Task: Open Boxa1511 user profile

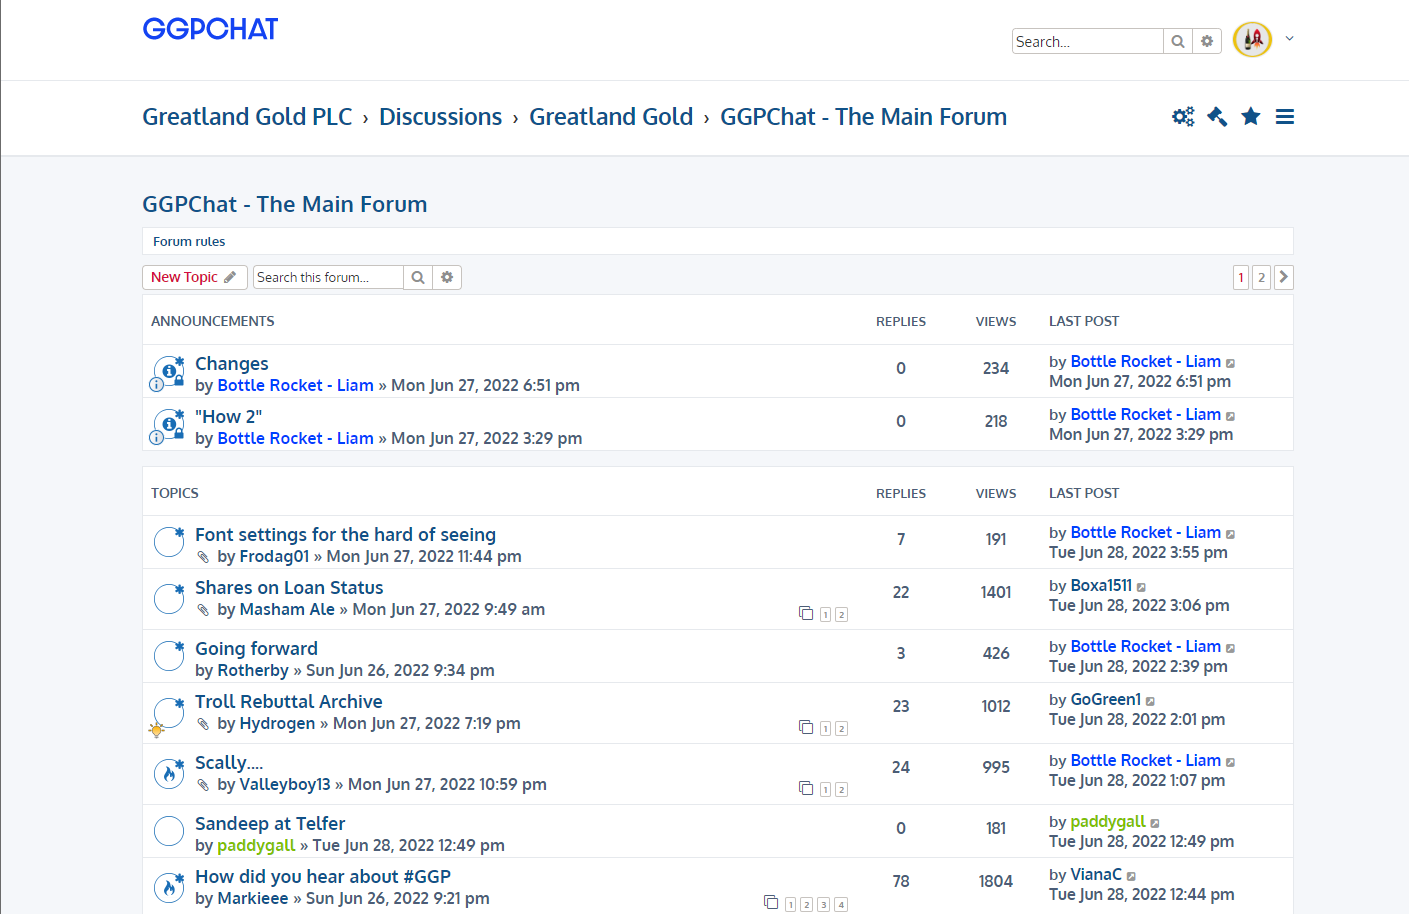Action: 1101,586
